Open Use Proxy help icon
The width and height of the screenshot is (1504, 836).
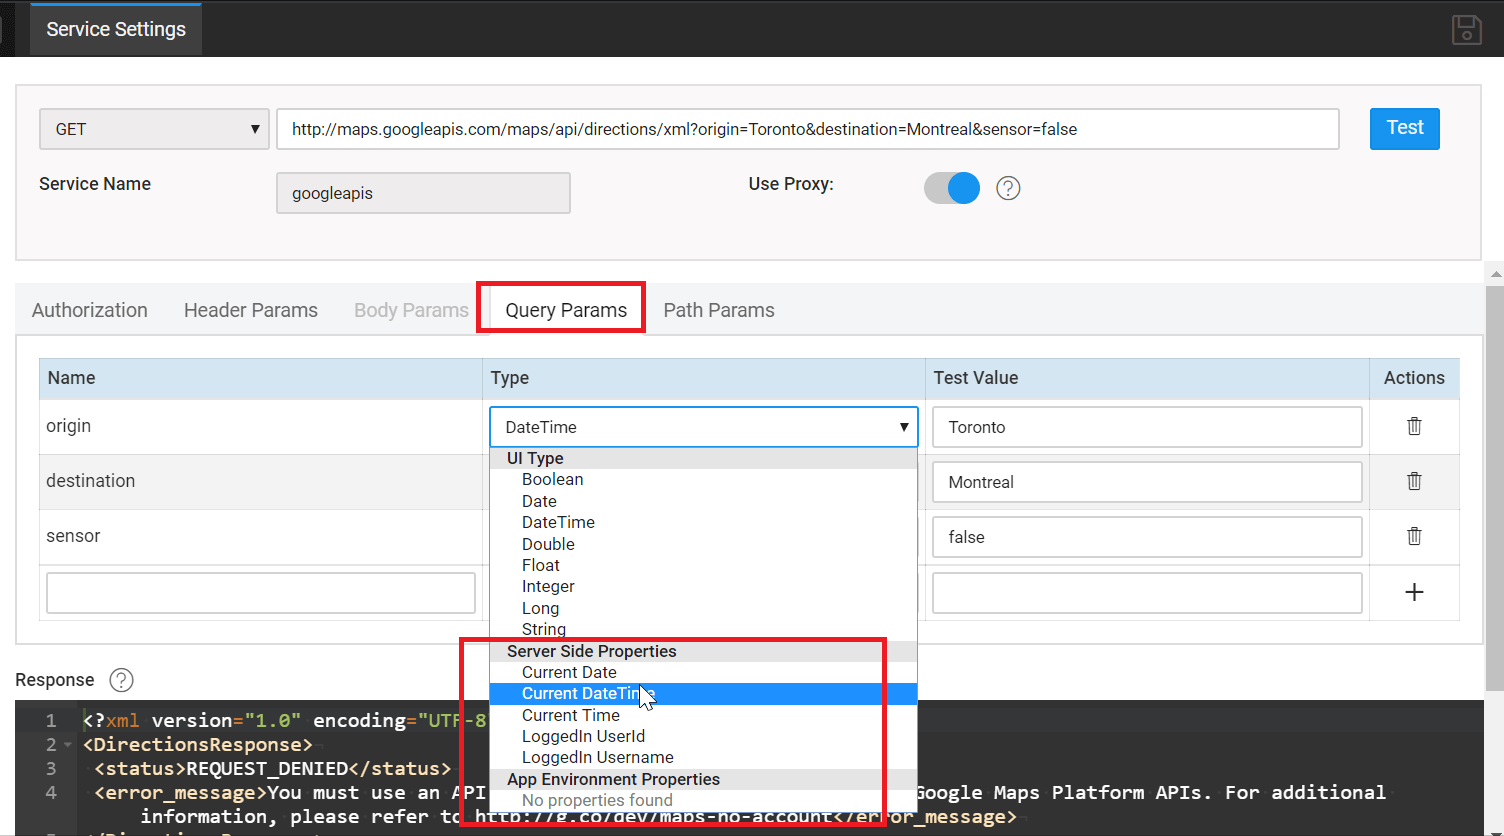click(1008, 188)
